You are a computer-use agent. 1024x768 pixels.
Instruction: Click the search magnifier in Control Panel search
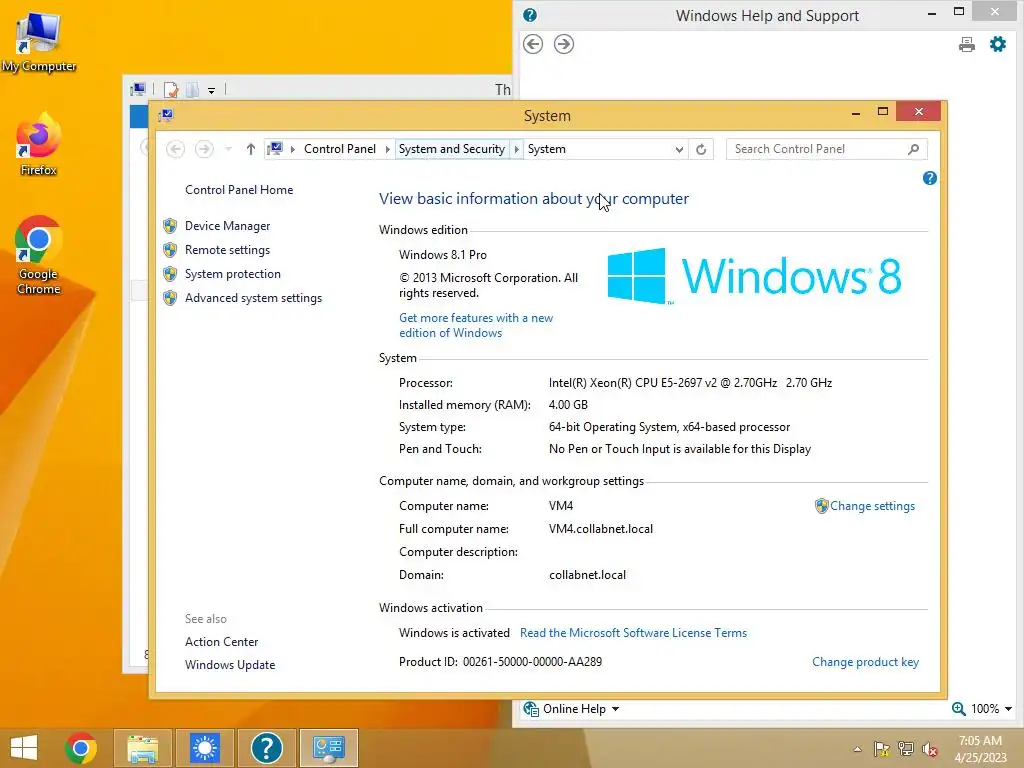tap(914, 150)
